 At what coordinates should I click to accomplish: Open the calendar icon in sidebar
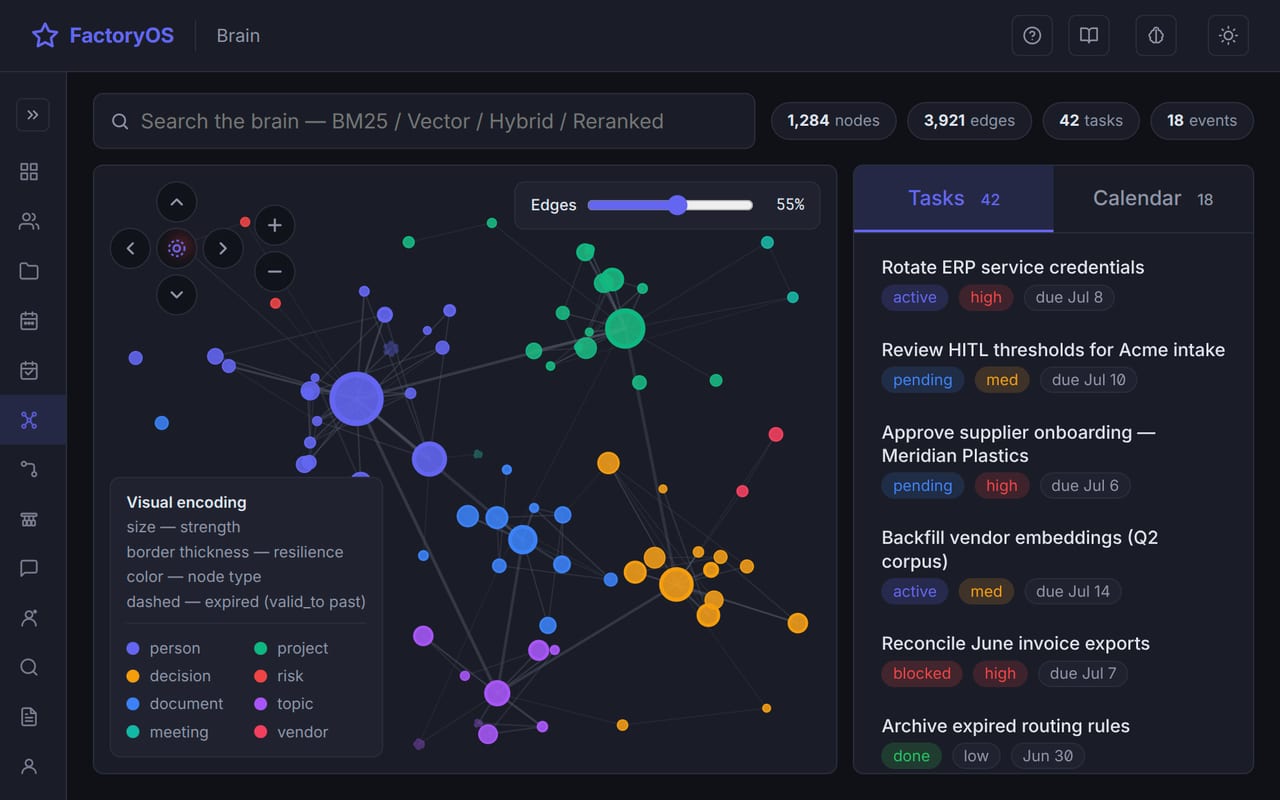29,321
